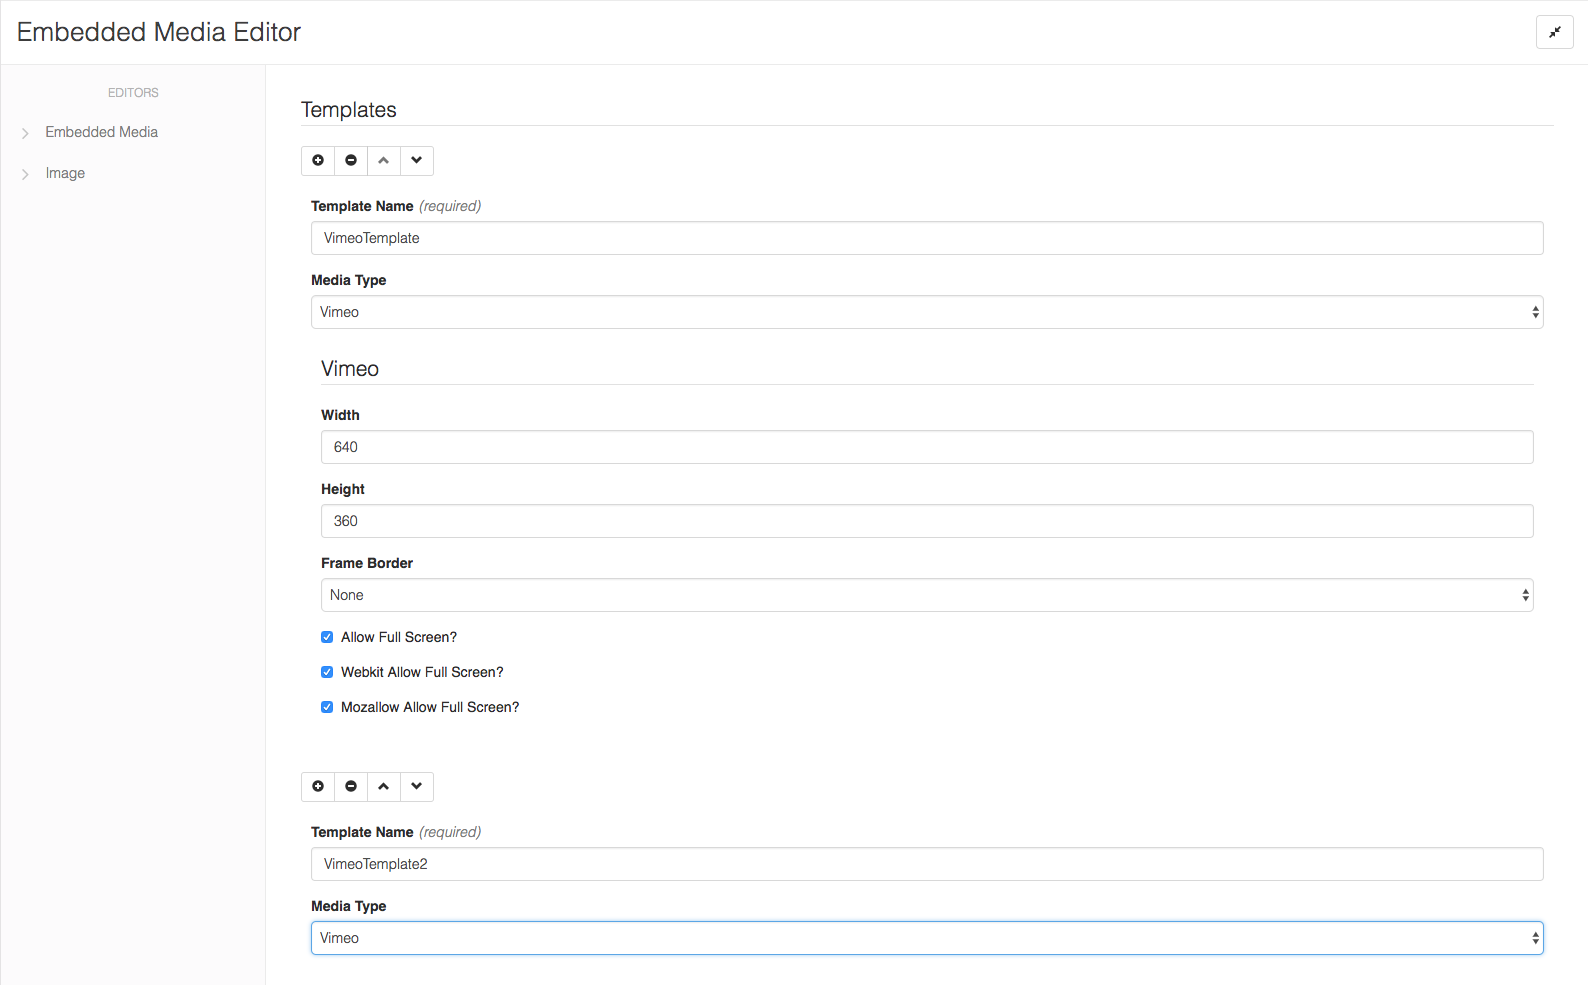The height and width of the screenshot is (985, 1588).
Task: Click the add icon above VimeoTemplate
Action: point(318,160)
